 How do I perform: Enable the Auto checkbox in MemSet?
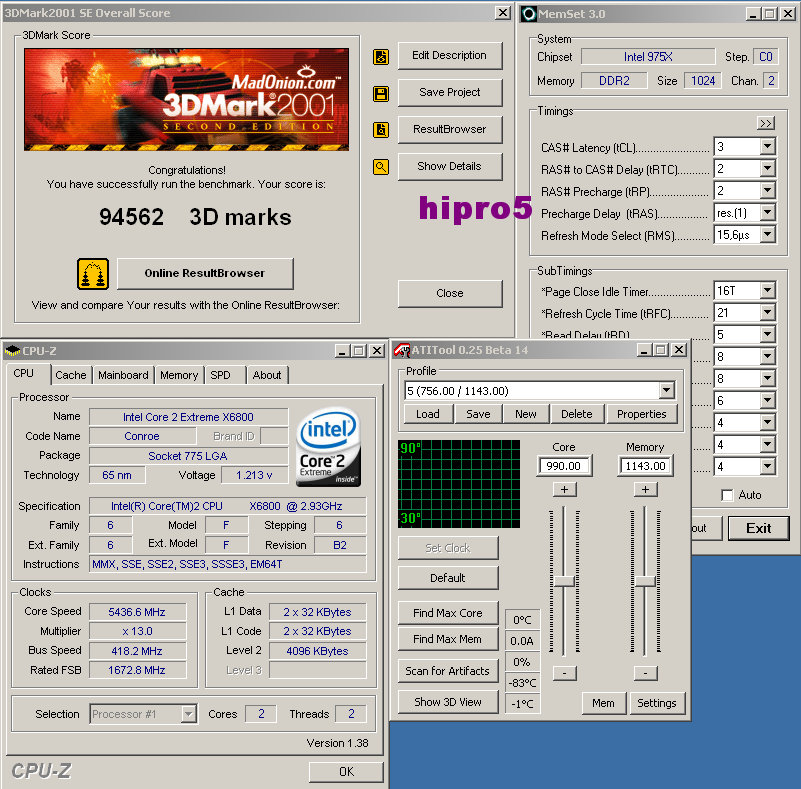point(727,495)
